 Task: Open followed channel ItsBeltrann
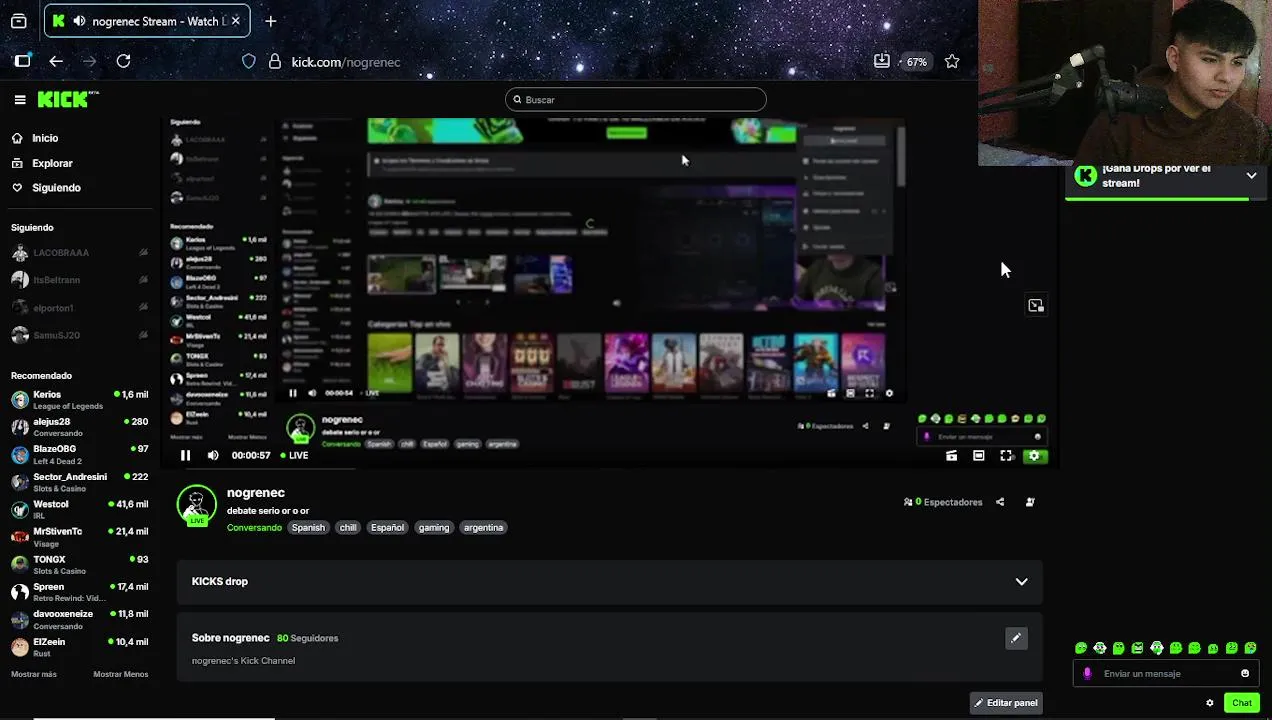80,280
